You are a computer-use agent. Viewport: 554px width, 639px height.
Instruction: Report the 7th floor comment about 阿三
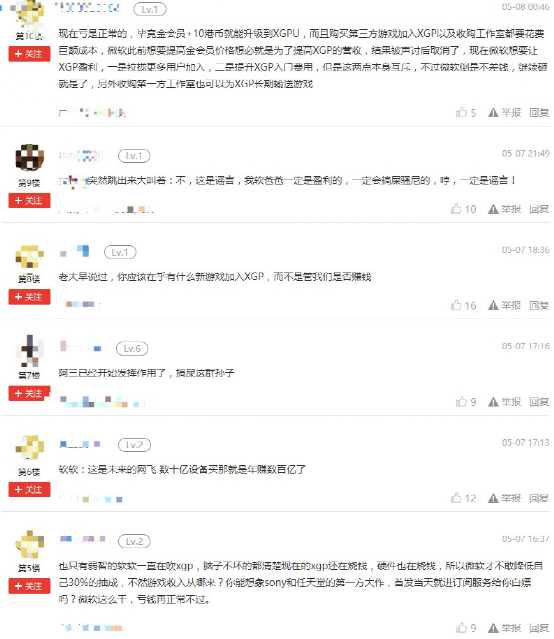coord(505,402)
